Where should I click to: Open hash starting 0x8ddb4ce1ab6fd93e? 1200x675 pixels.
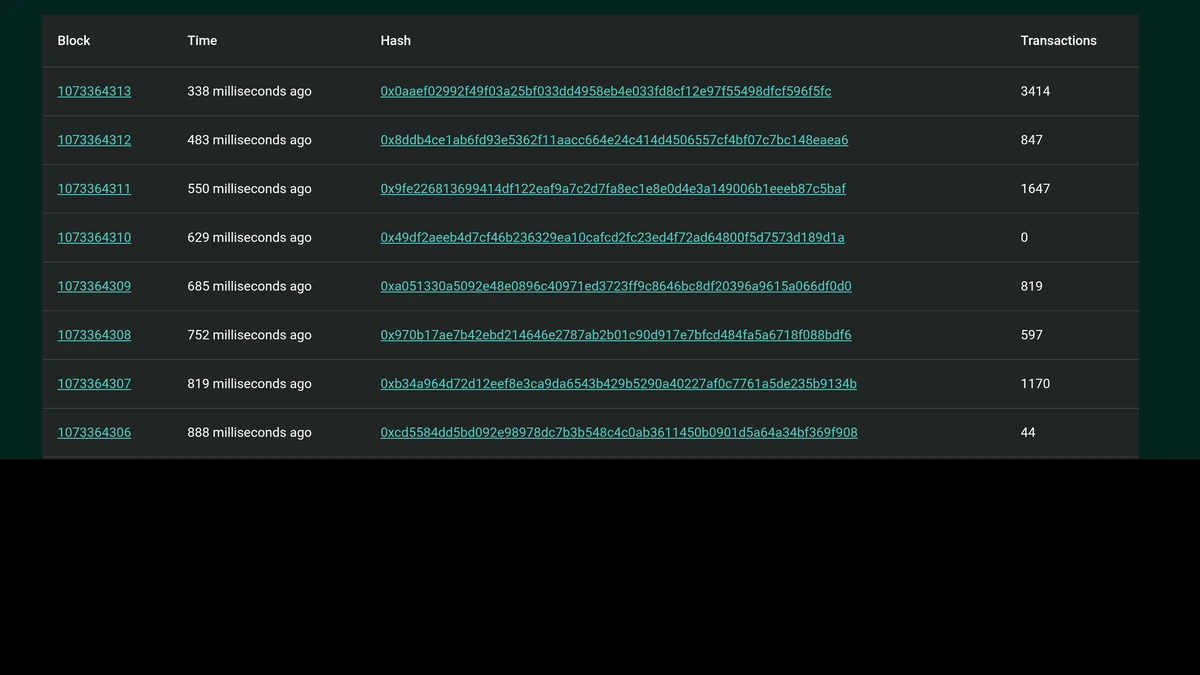tap(614, 140)
